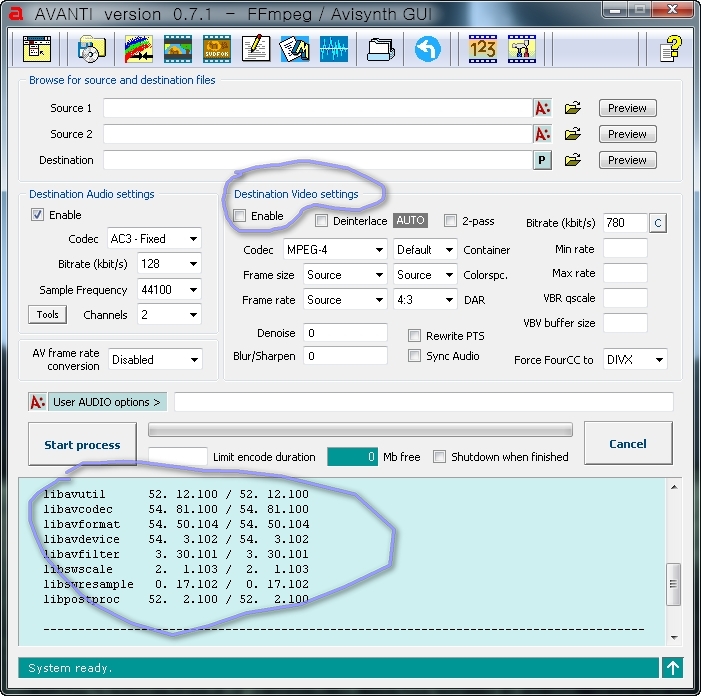The height and width of the screenshot is (696, 701).
Task: Click Preview button for Source 2
Action: pyautogui.click(x=628, y=134)
